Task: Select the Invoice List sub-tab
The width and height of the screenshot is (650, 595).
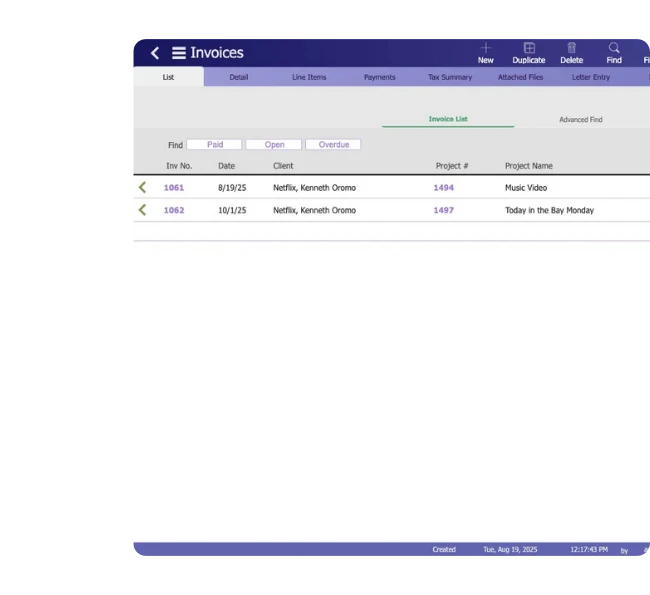Action: point(448,119)
